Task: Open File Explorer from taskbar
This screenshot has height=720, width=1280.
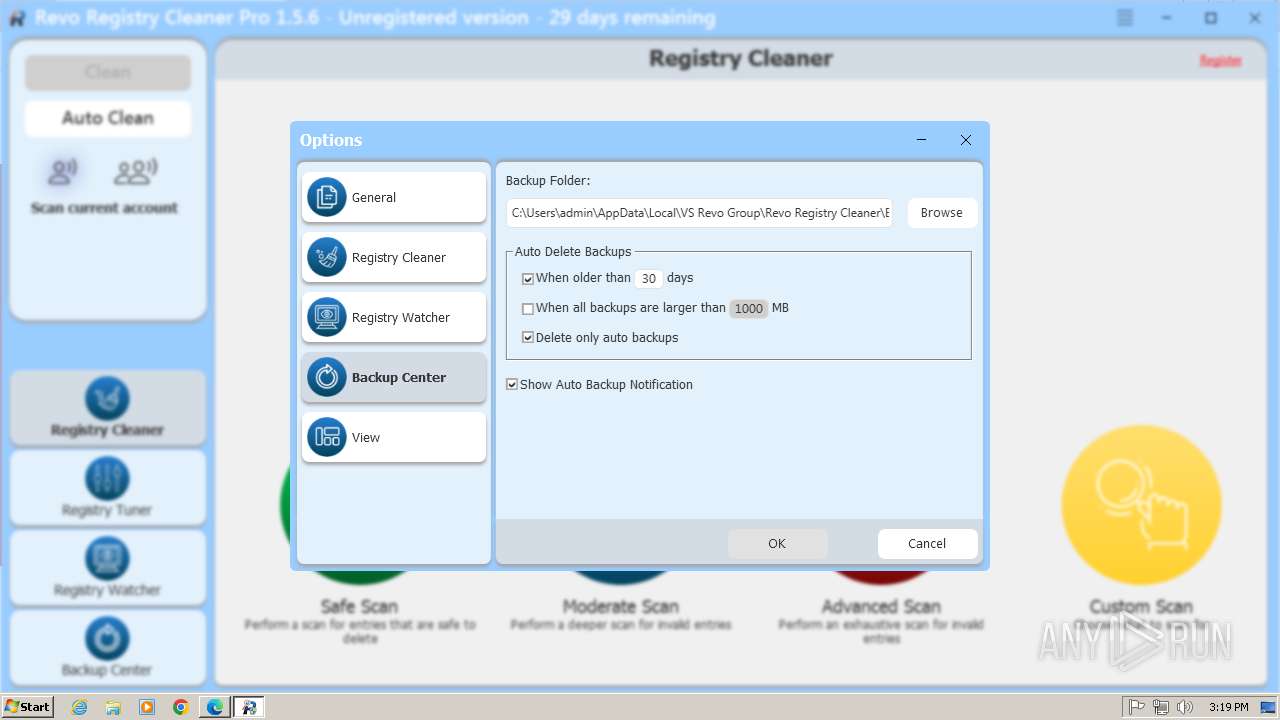Action: (x=113, y=707)
